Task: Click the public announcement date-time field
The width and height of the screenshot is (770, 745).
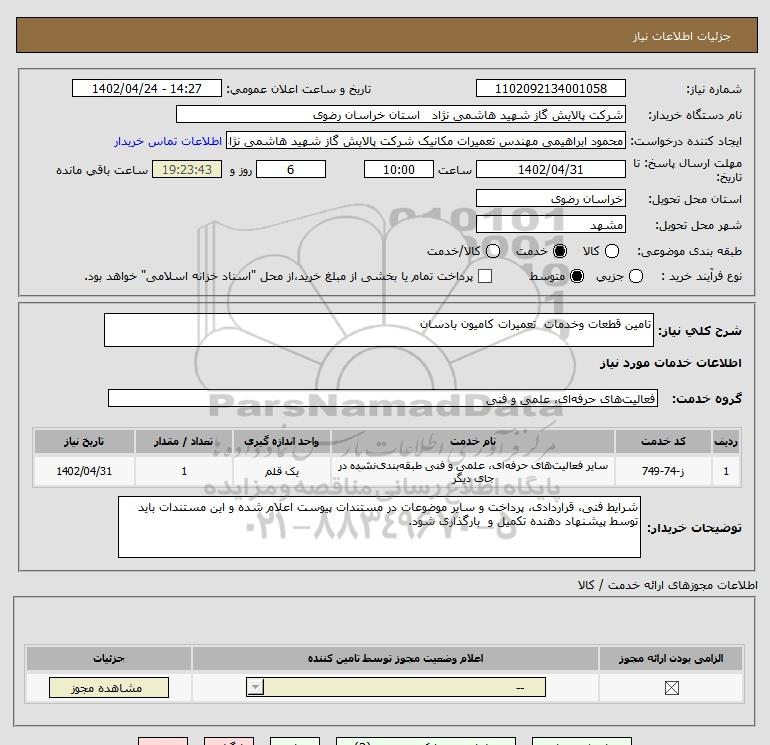Action: coord(146,88)
